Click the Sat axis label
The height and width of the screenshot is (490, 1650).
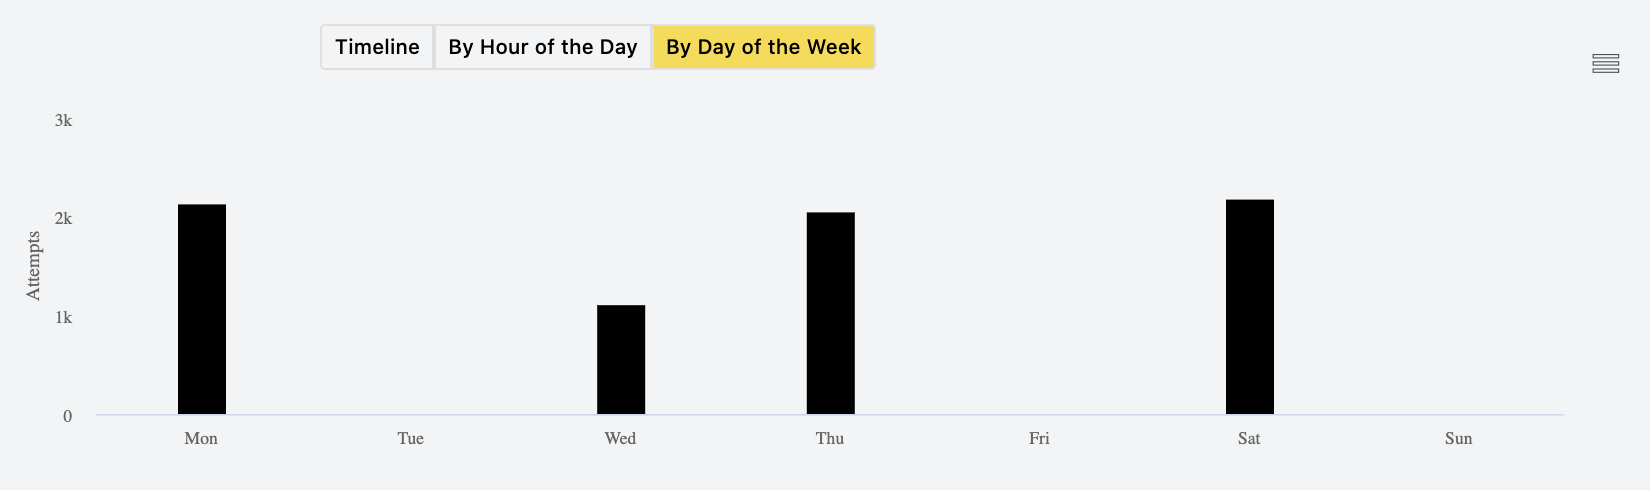(1249, 438)
